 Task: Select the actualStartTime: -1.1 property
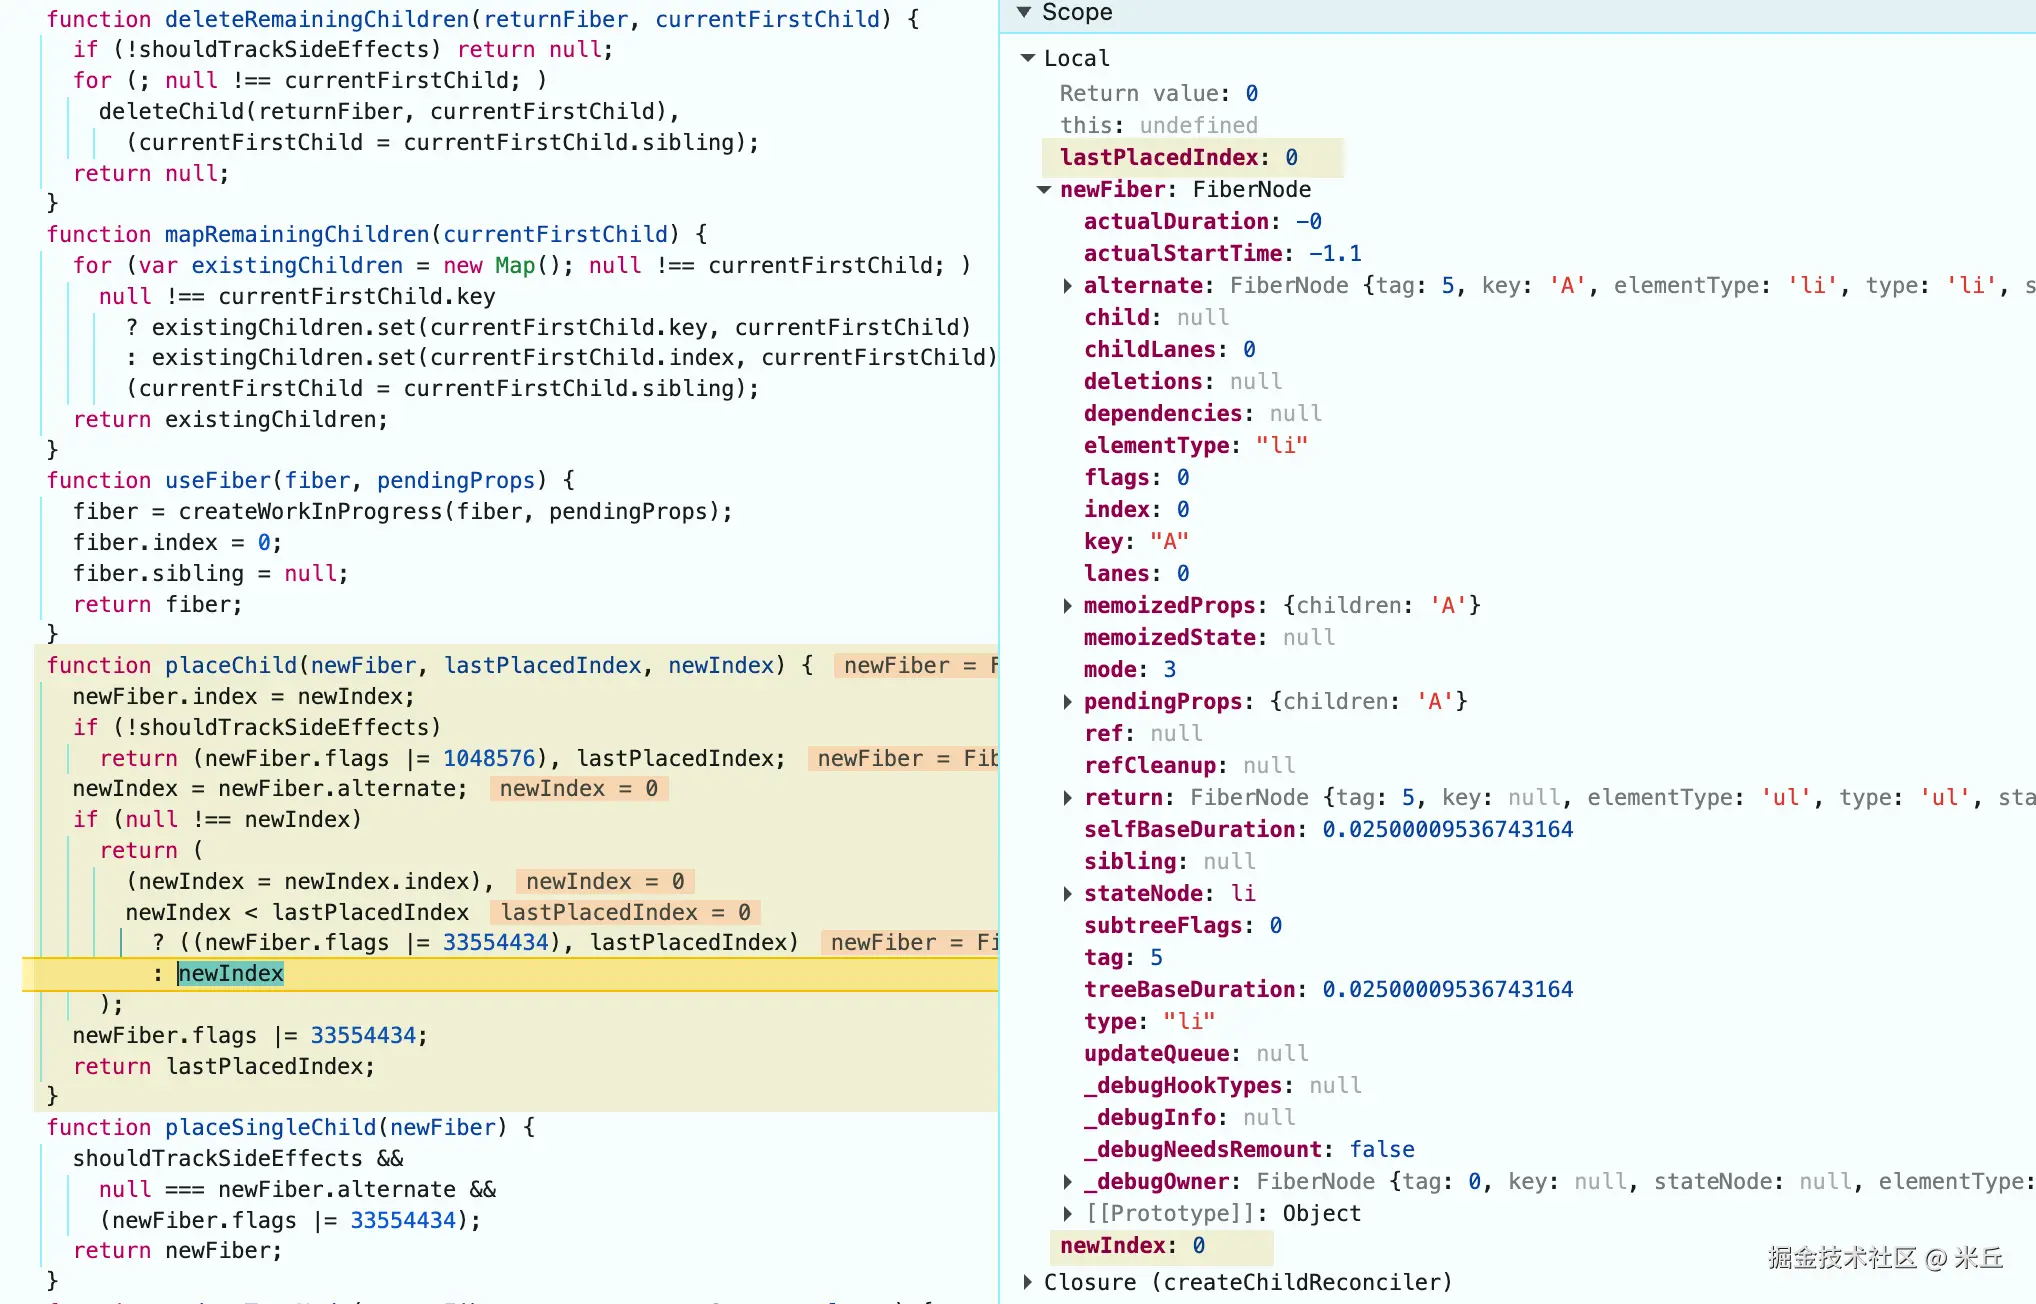click(x=1222, y=254)
